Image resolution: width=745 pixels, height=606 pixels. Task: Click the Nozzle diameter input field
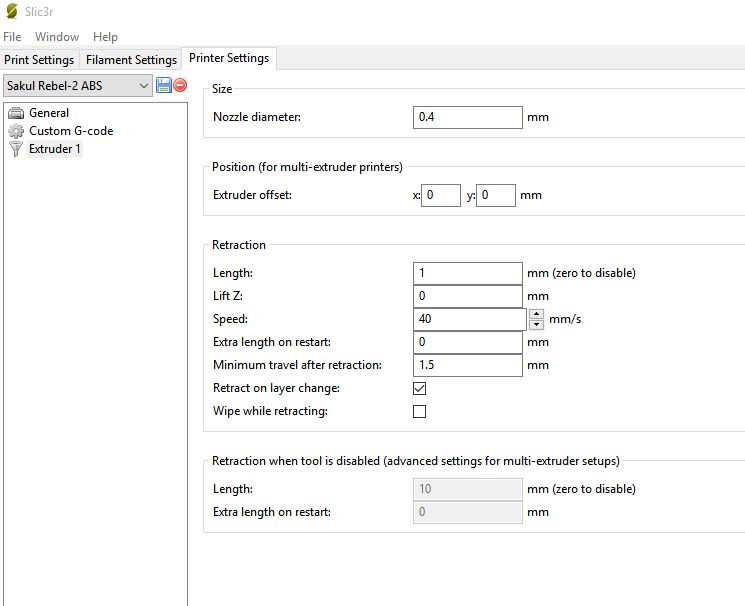467,117
